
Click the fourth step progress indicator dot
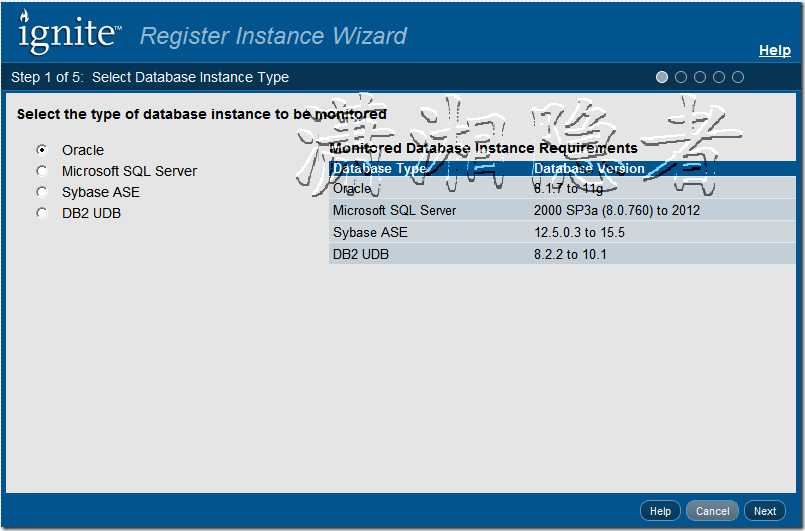[x=719, y=77]
